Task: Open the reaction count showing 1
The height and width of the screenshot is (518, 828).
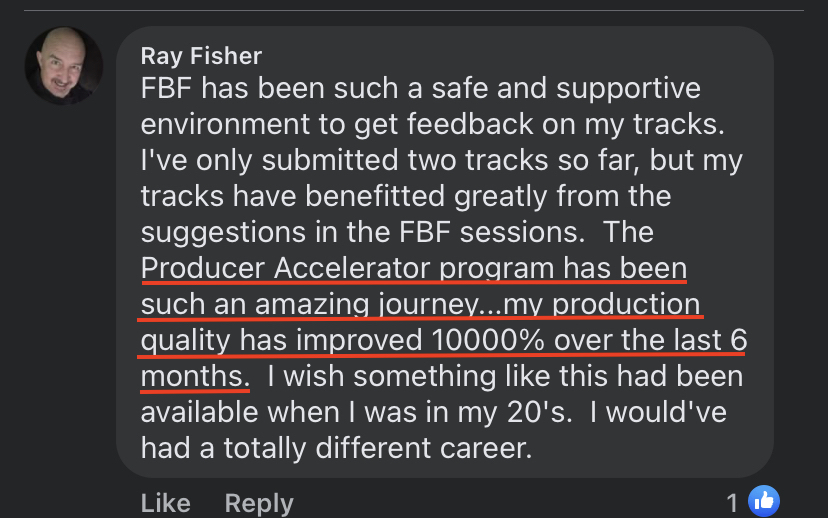Action: [x=732, y=503]
